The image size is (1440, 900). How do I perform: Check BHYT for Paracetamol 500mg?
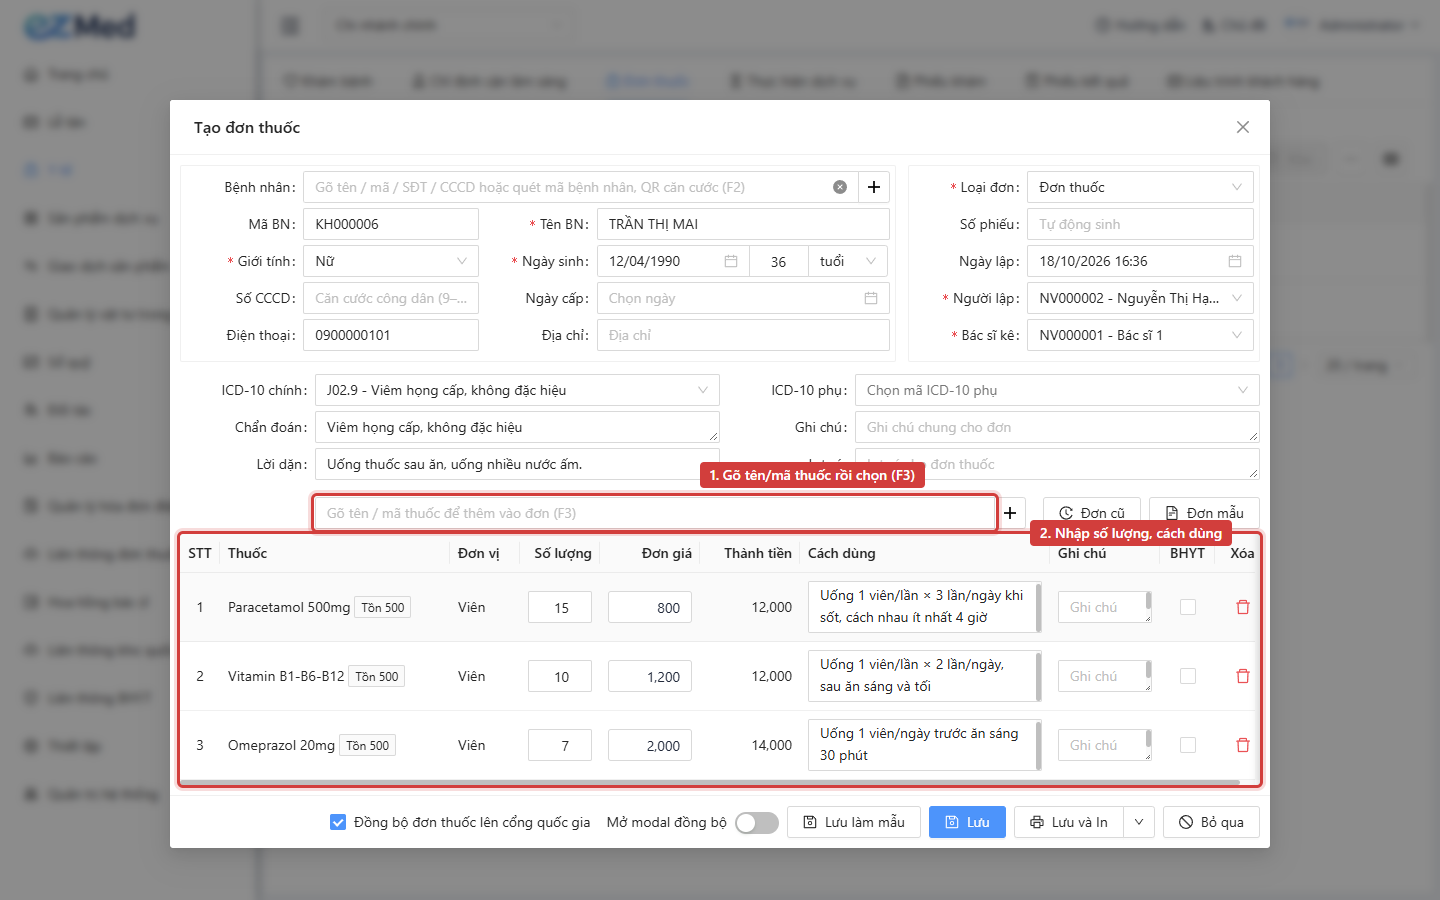point(1188,607)
